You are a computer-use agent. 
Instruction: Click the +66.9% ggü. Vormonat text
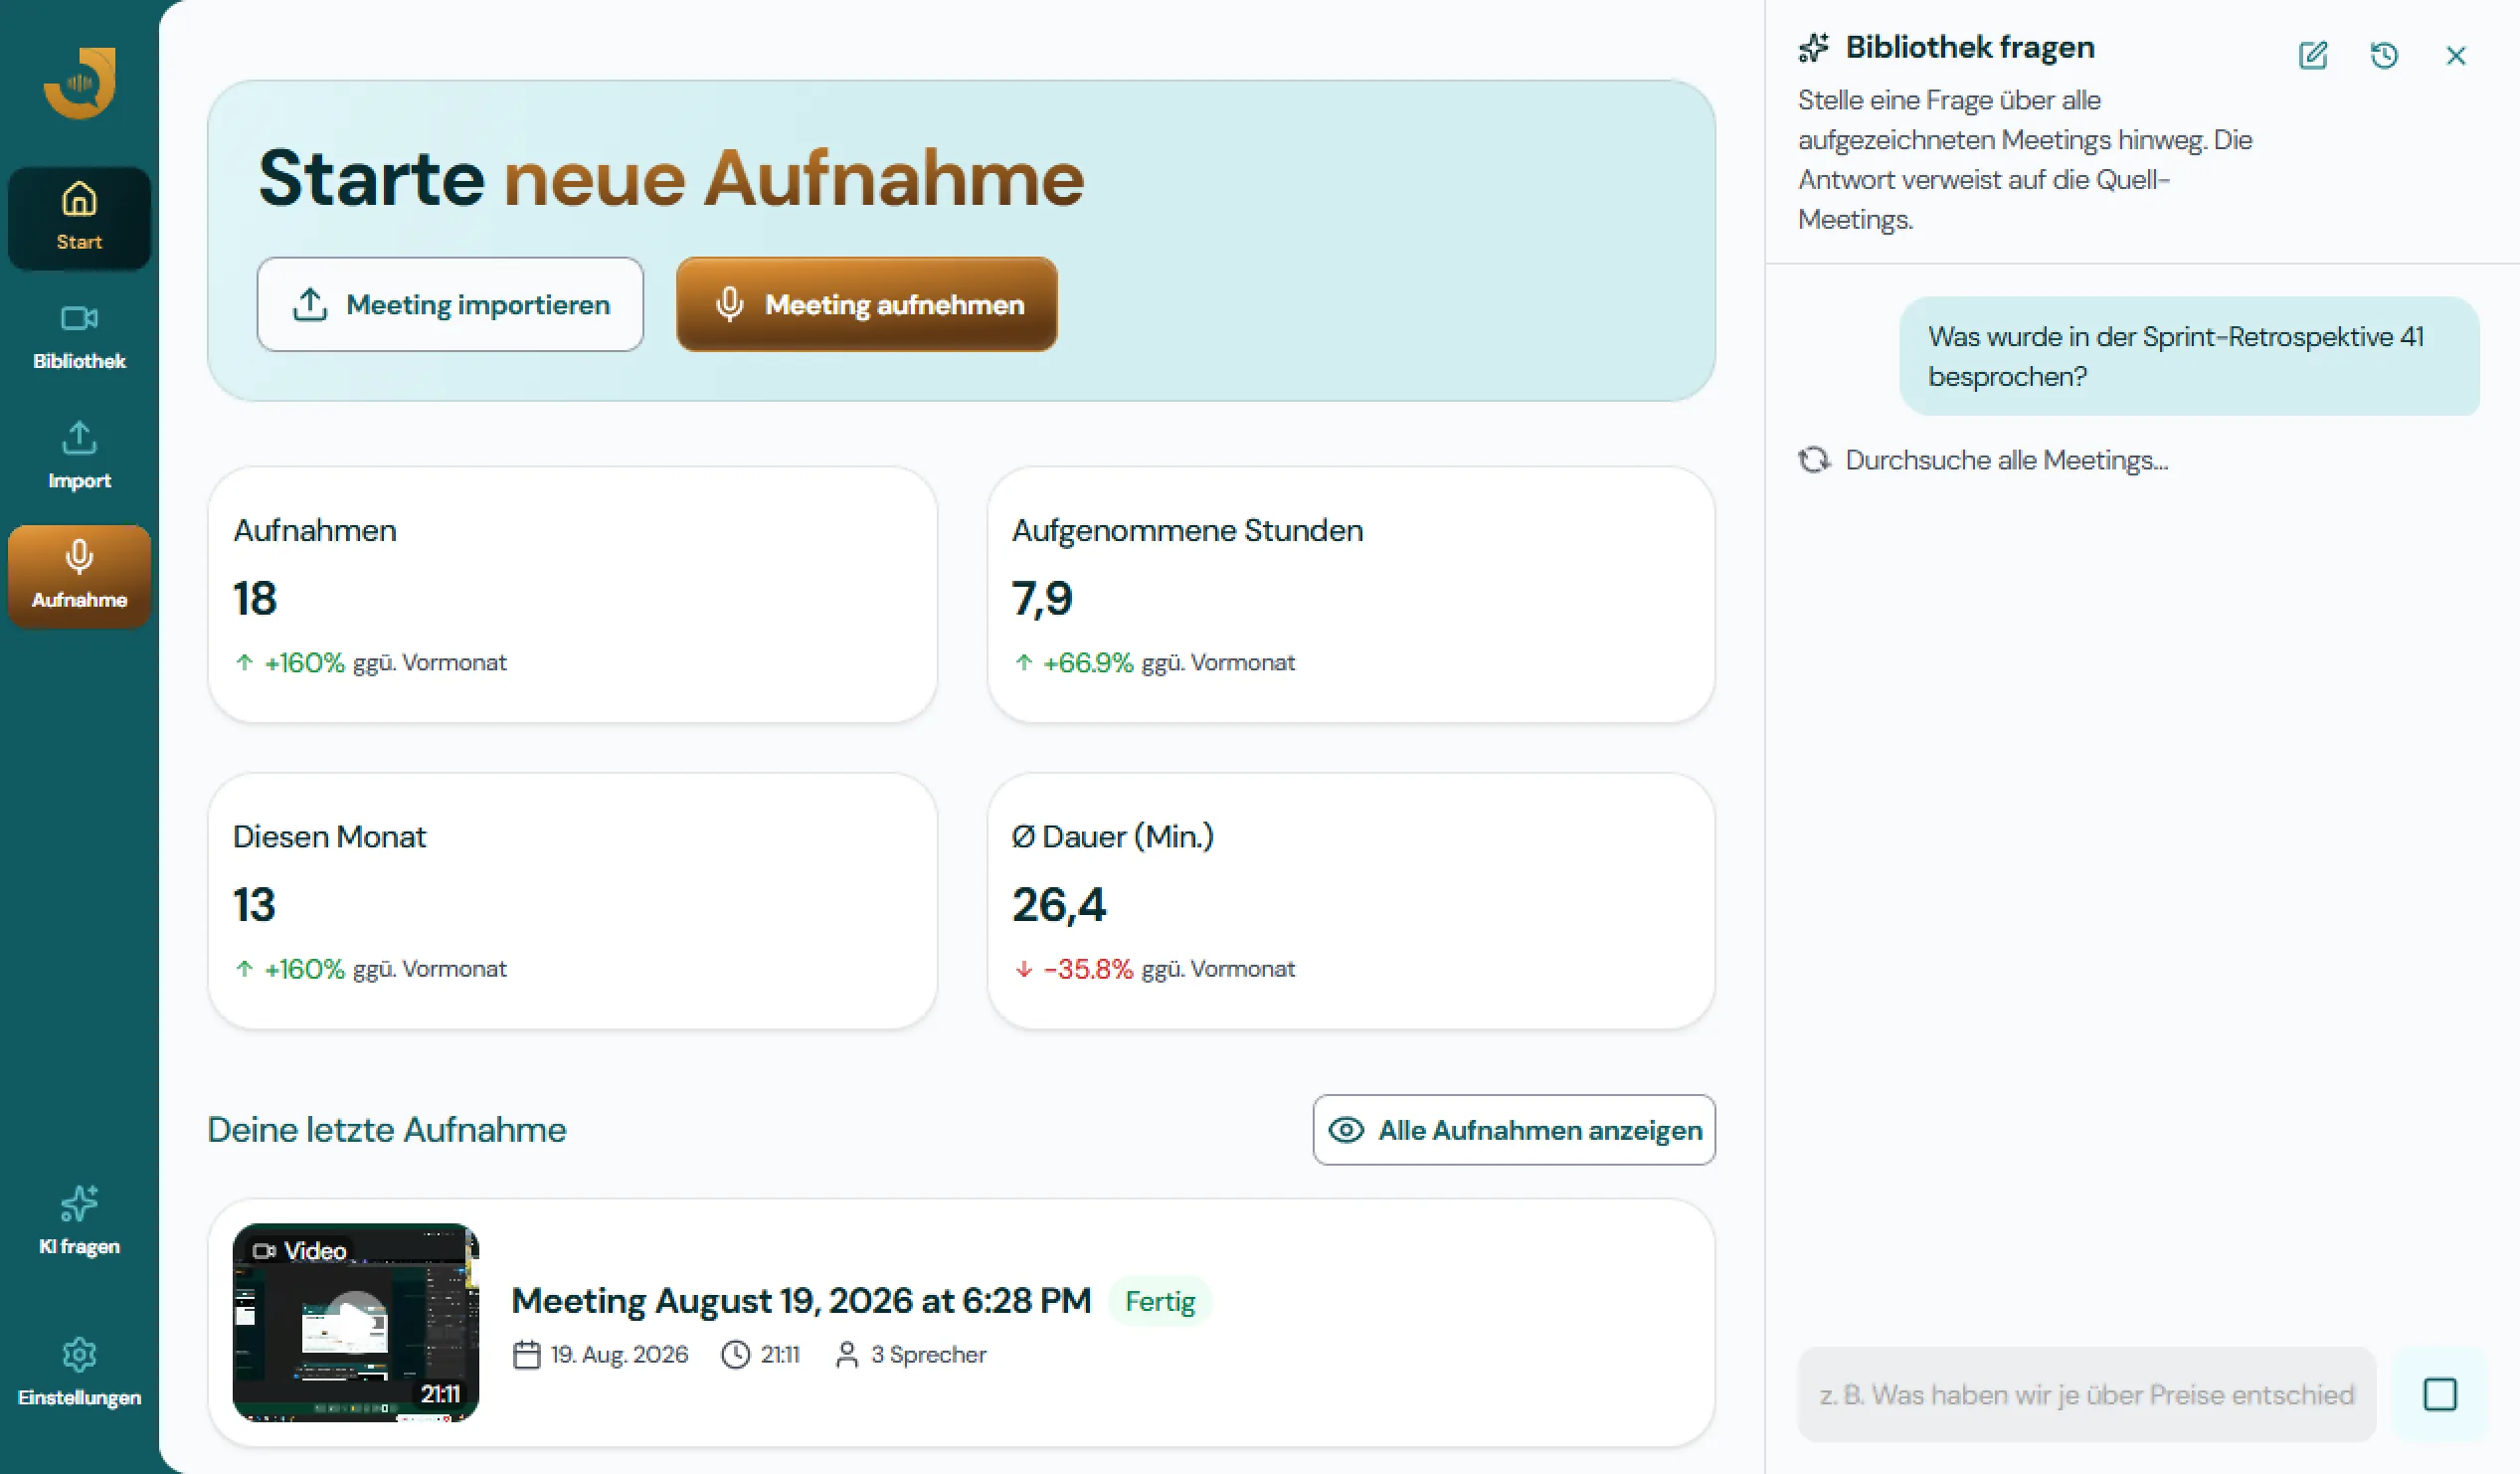(x=1168, y=662)
